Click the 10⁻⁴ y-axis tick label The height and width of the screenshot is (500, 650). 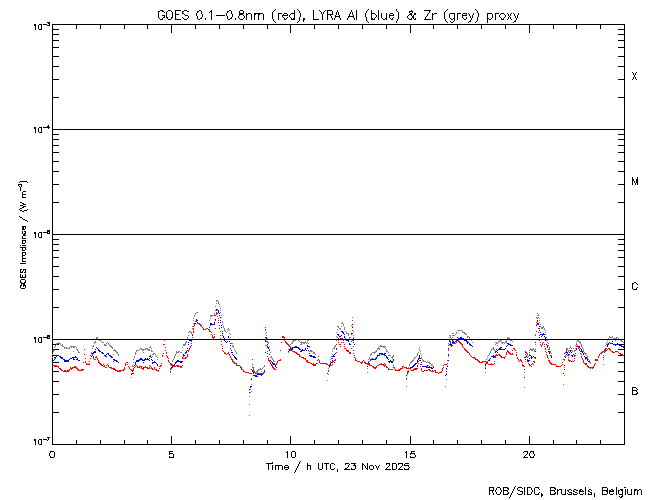(x=36, y=129)
